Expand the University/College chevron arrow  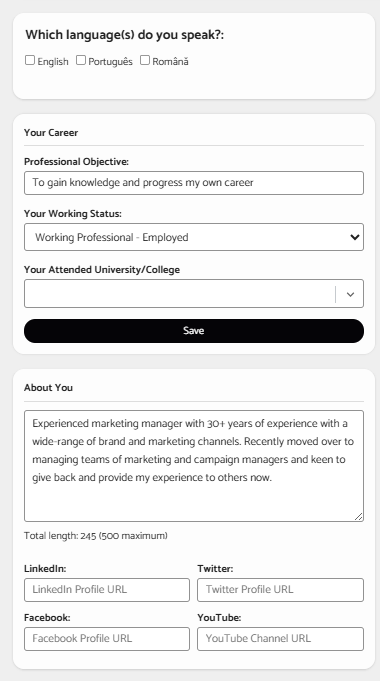pos(350,294)
